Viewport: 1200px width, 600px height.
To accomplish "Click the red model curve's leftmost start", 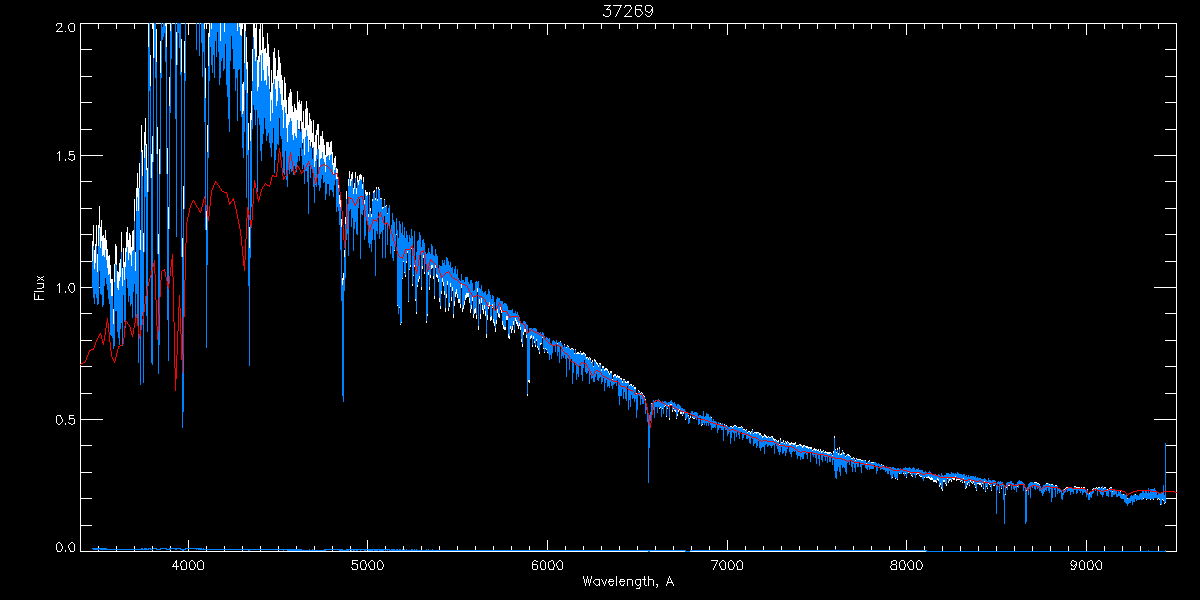I will point(82,363).
